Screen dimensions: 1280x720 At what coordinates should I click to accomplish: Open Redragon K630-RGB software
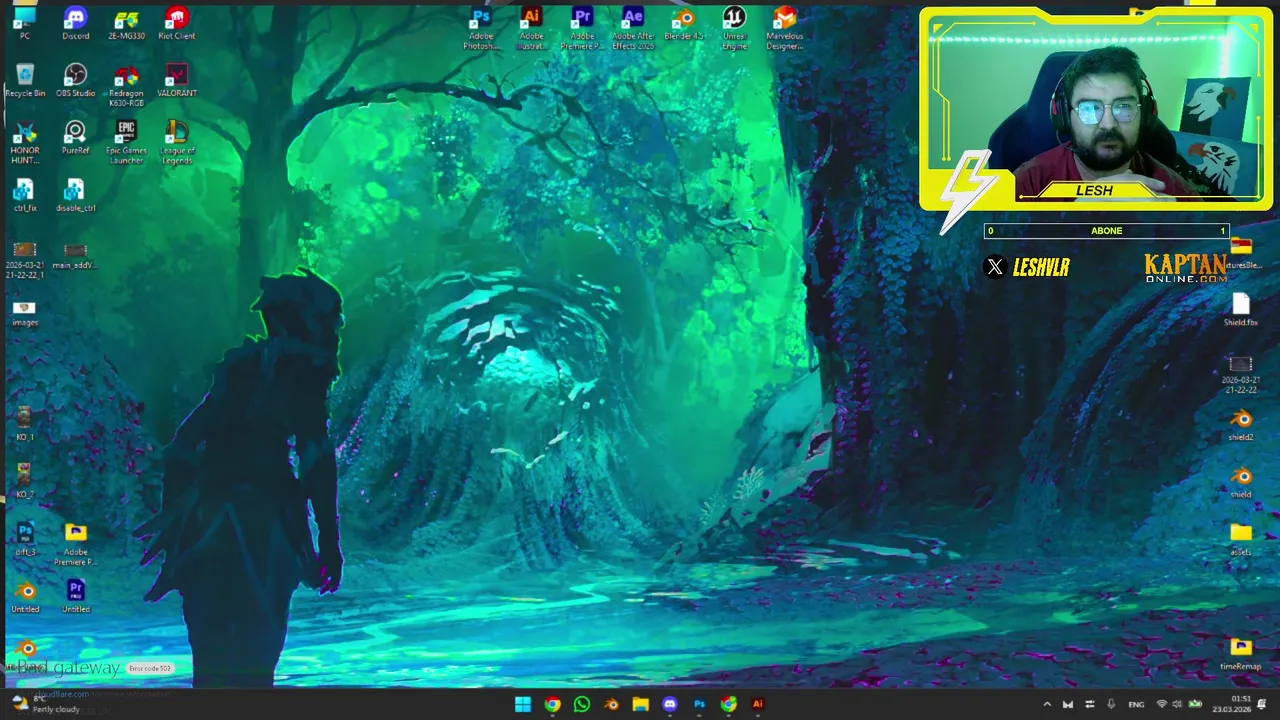126,86
